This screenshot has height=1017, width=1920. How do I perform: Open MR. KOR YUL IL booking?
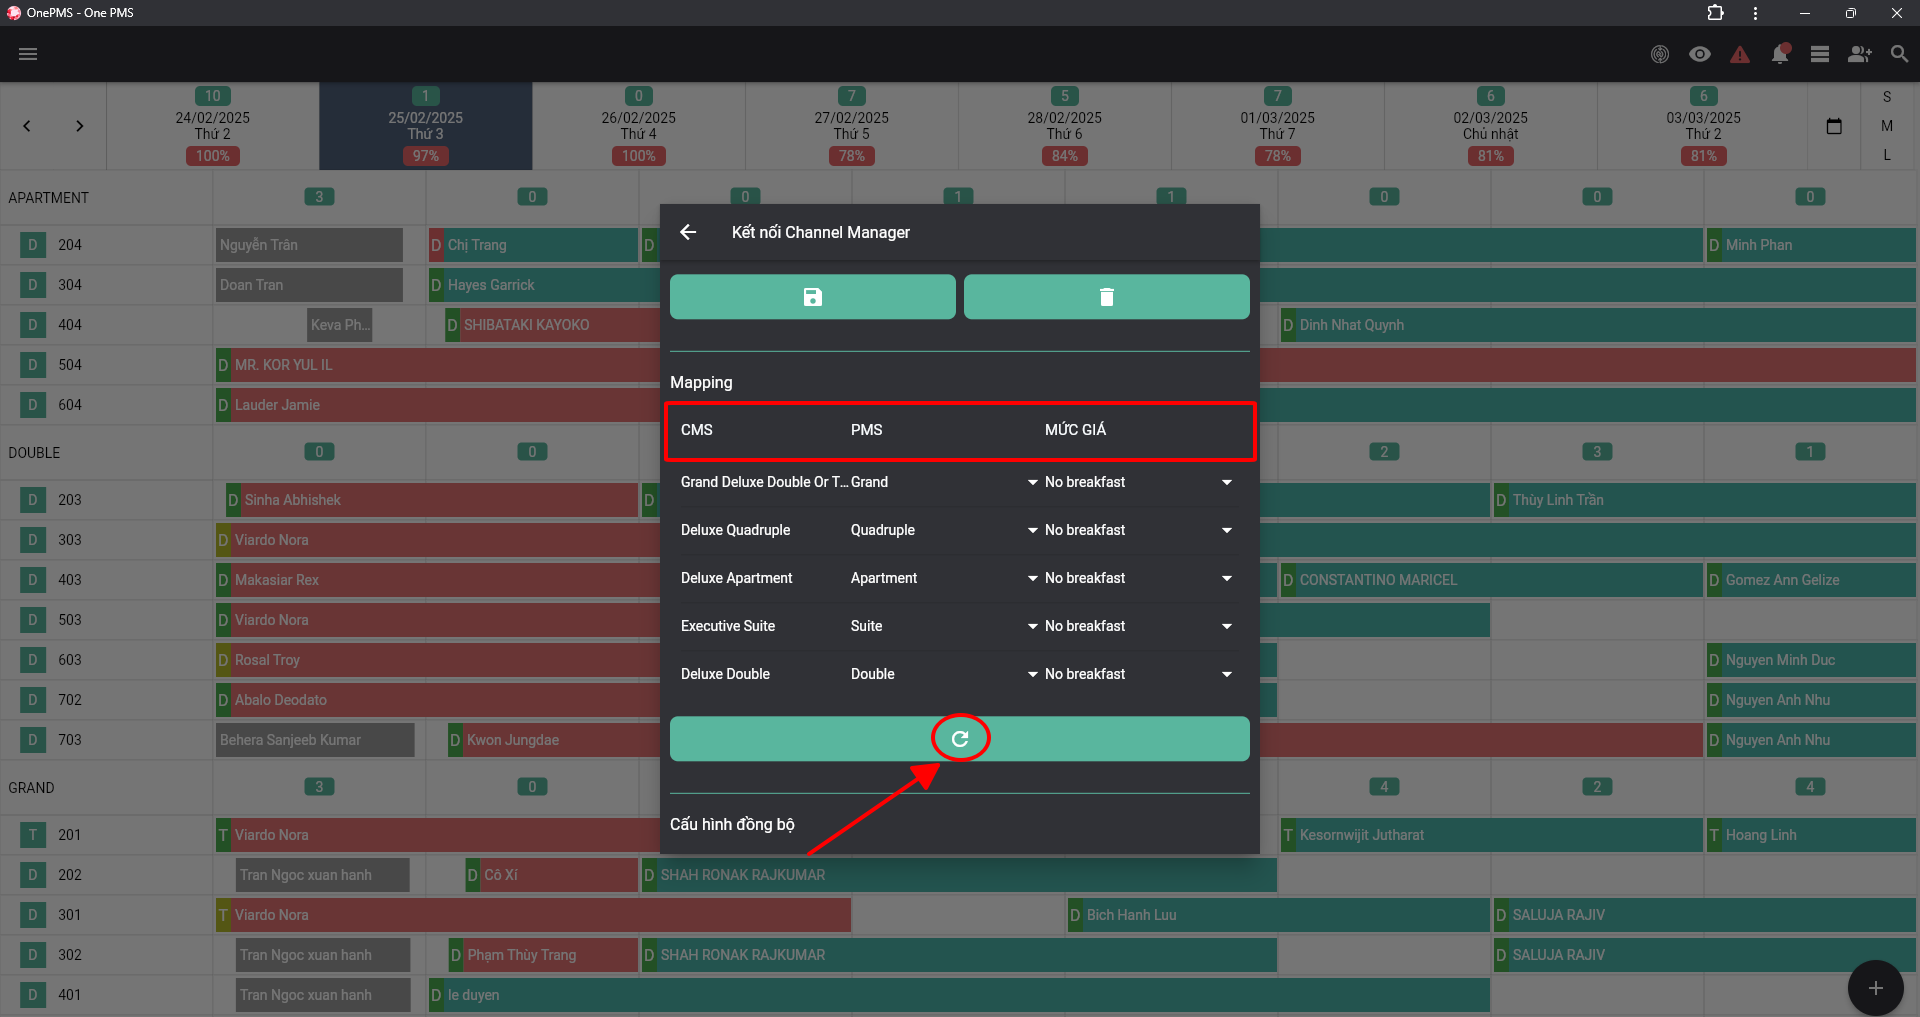coord(438,365)
